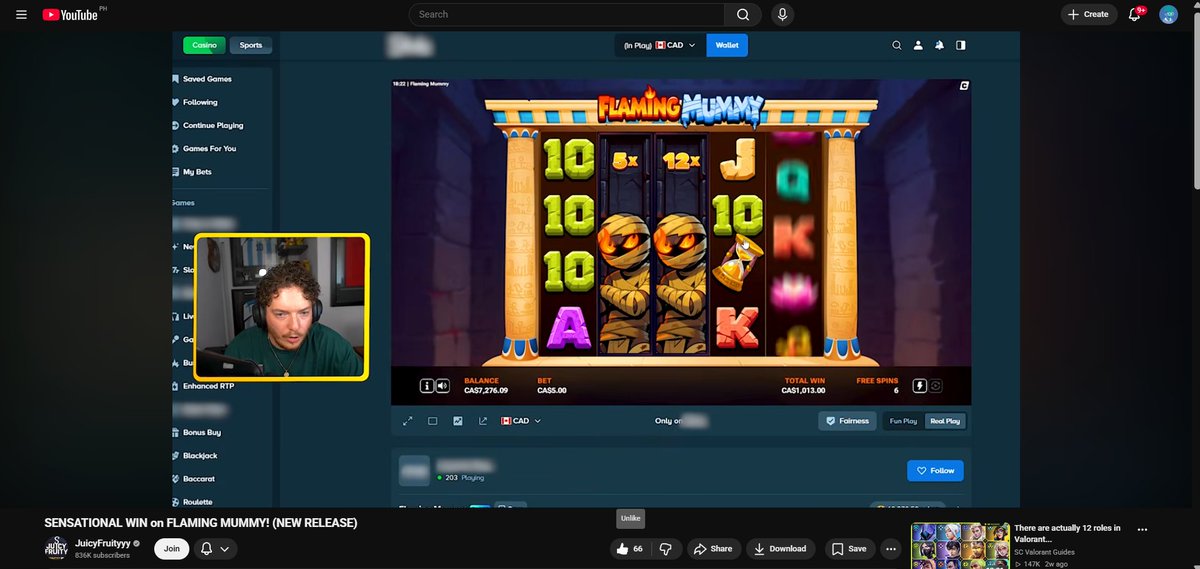
Task: Open the Wallet button
Action: coord(727,45)
